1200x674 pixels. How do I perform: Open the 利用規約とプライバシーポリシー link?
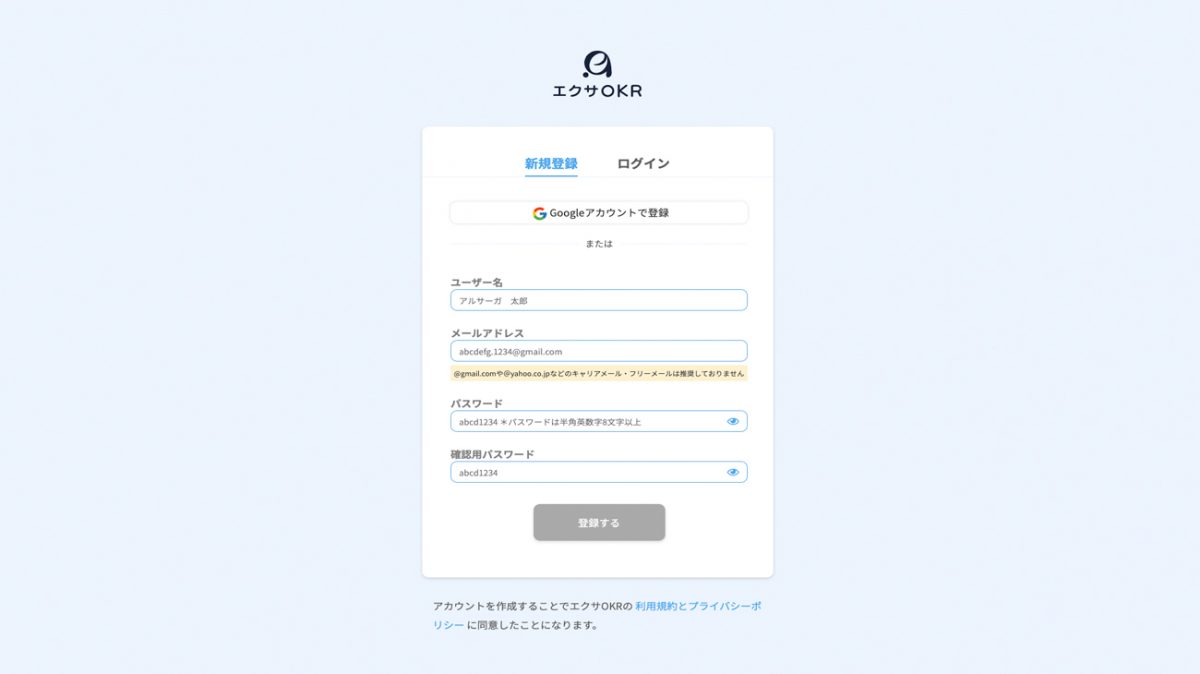pos(597,615)
